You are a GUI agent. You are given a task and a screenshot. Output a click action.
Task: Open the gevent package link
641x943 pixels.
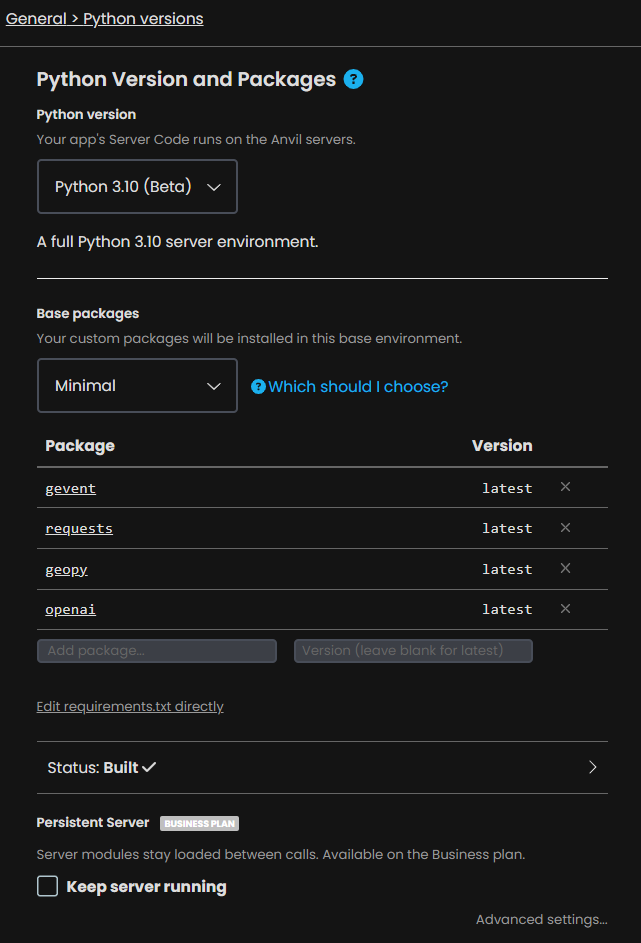click(70, 488)
